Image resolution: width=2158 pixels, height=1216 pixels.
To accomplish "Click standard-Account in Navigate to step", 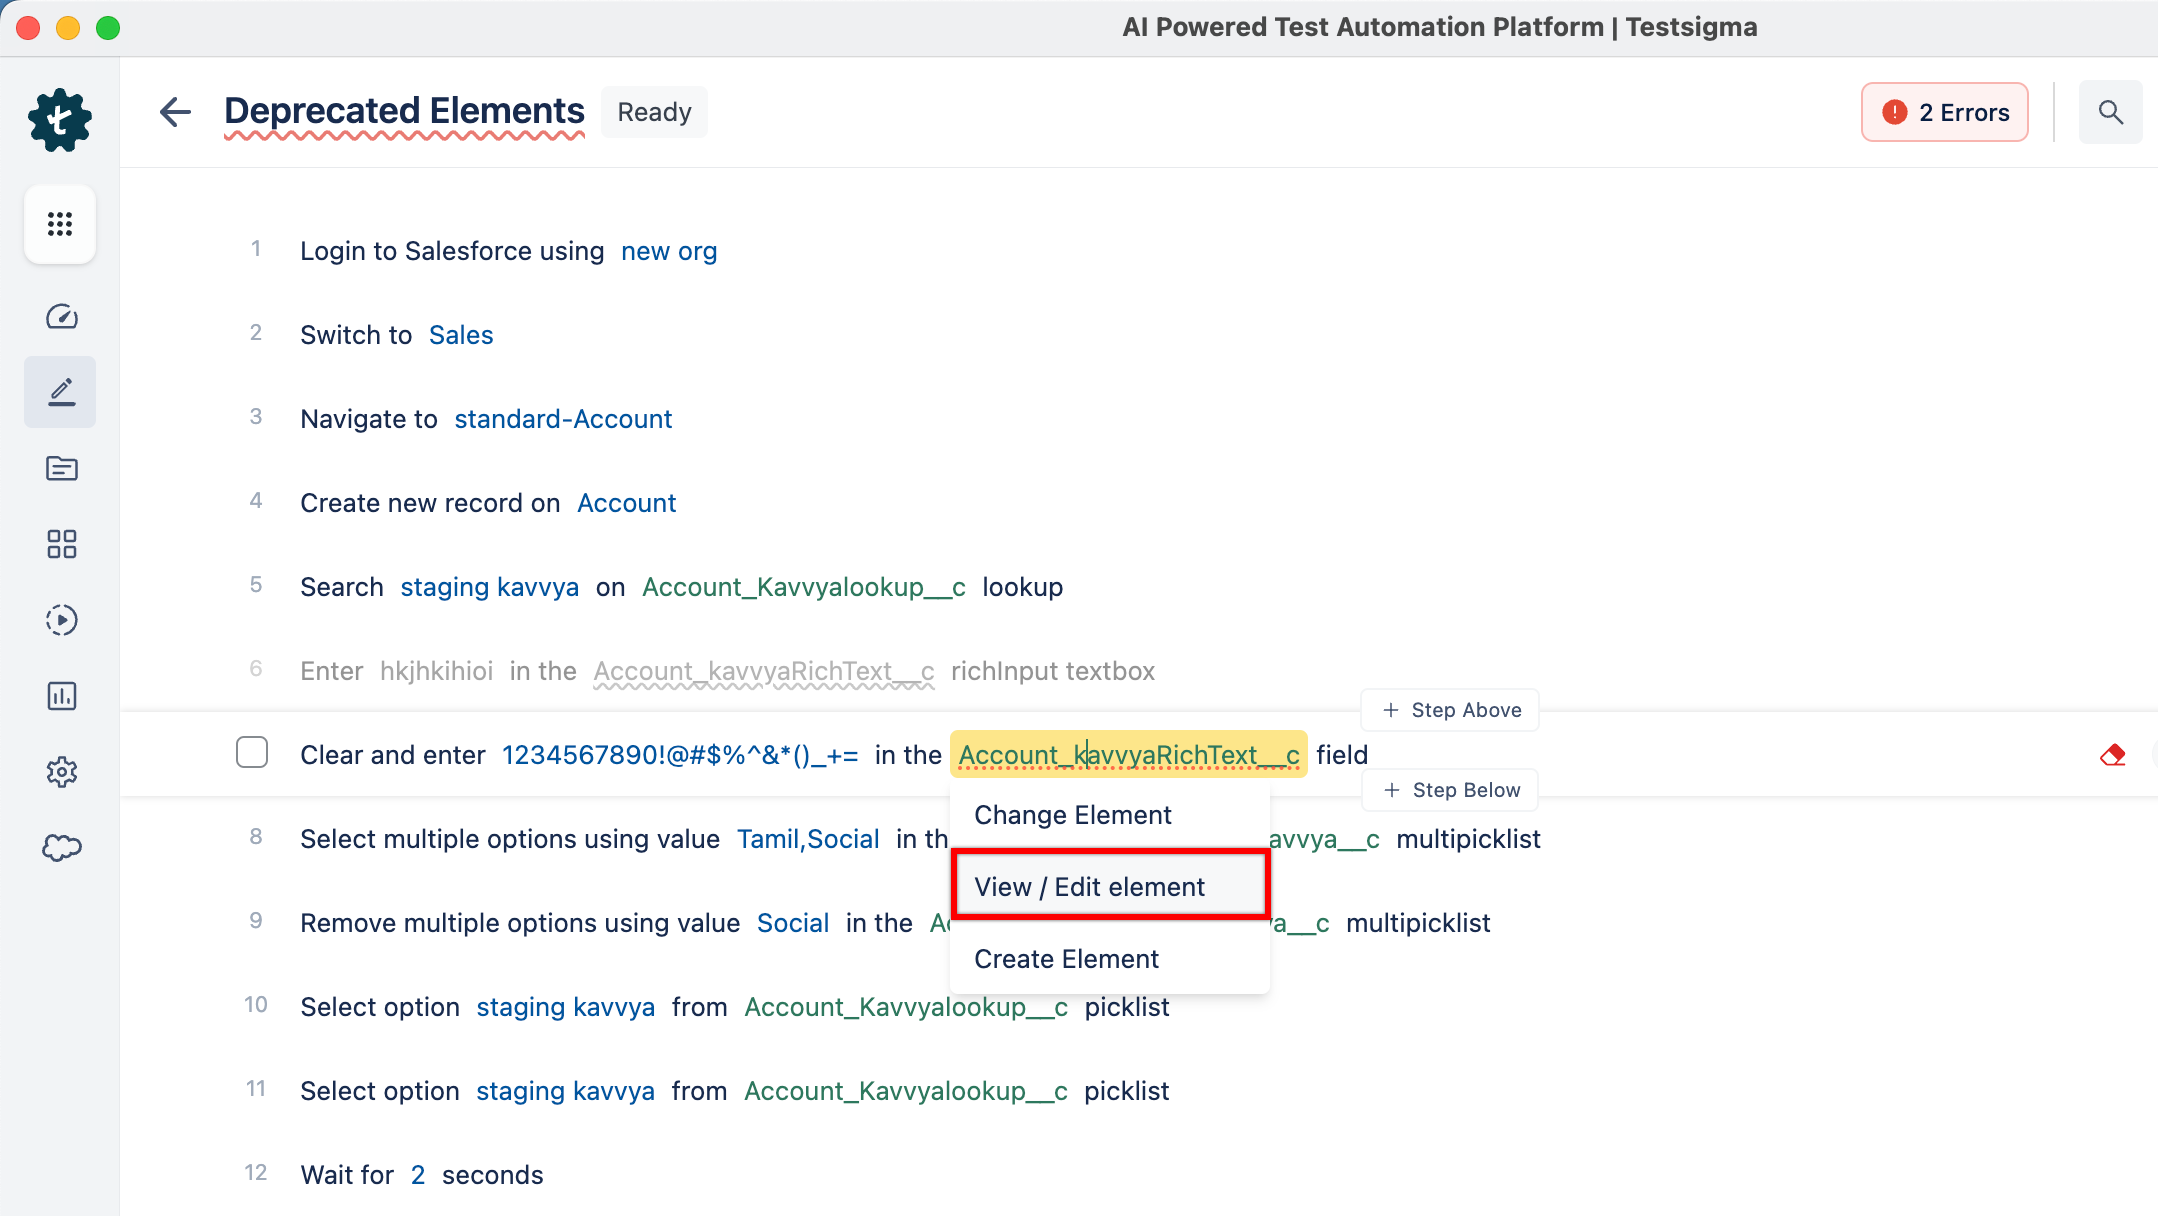I will click(x=563, y=419).
